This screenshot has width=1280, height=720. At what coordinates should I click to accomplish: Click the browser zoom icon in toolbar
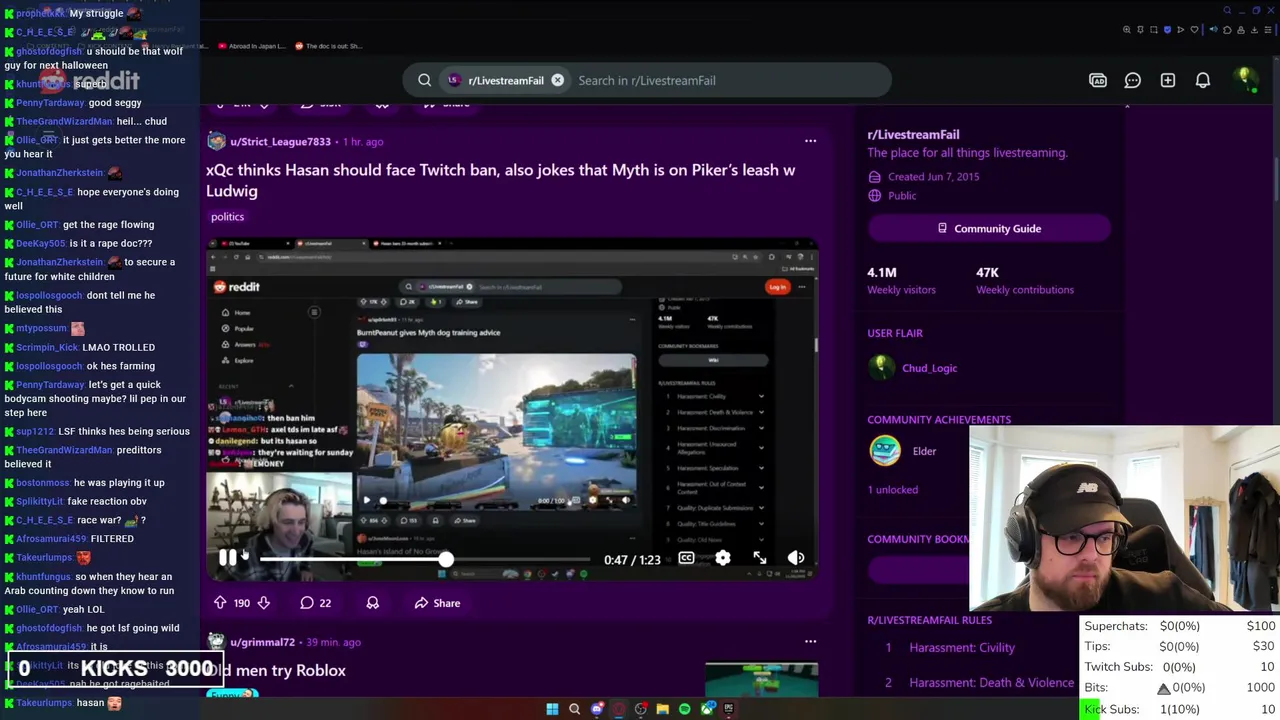tap(1127, 30)
